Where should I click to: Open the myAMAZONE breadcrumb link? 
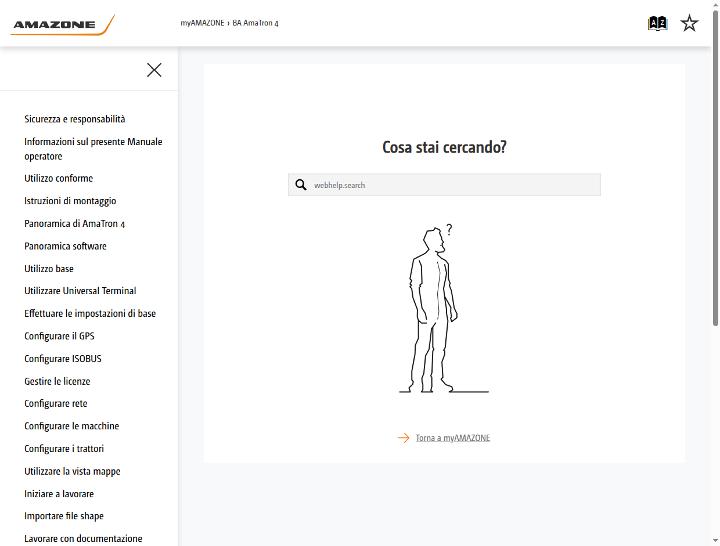(x=202, y=23)
